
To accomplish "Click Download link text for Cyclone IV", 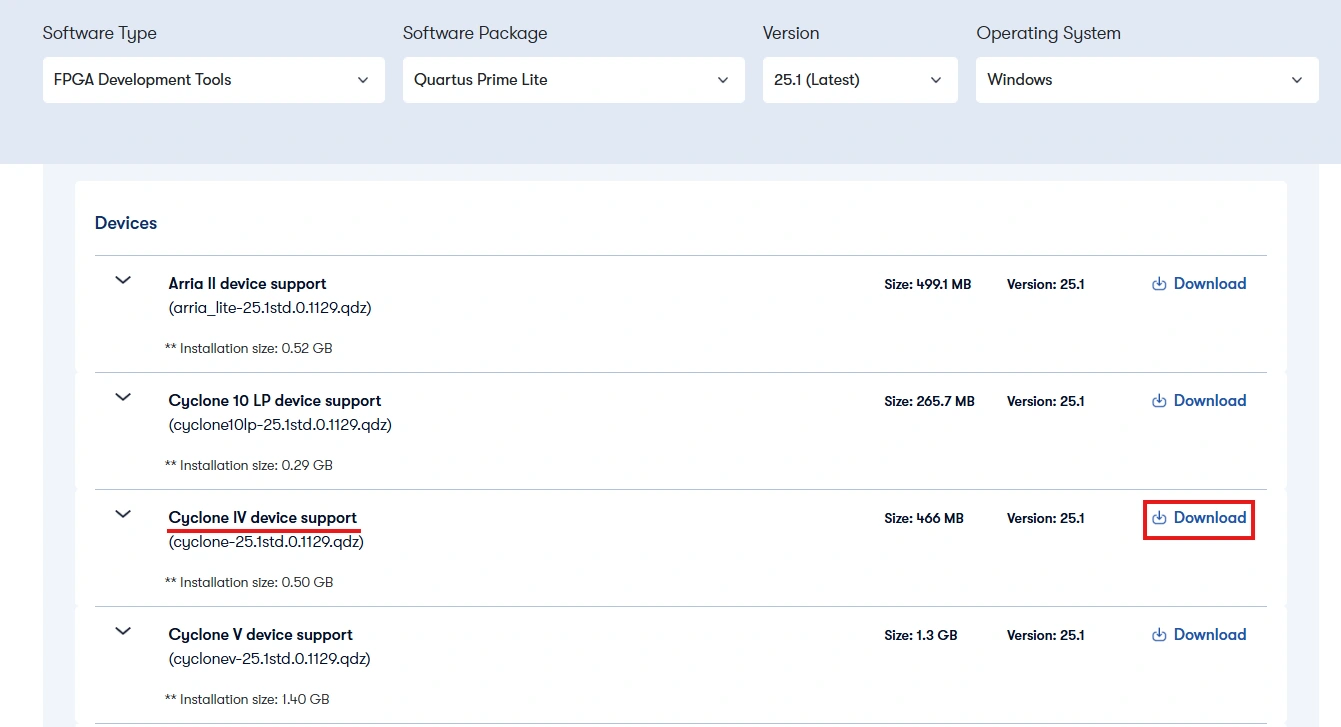I will (x=1210, y=518).
